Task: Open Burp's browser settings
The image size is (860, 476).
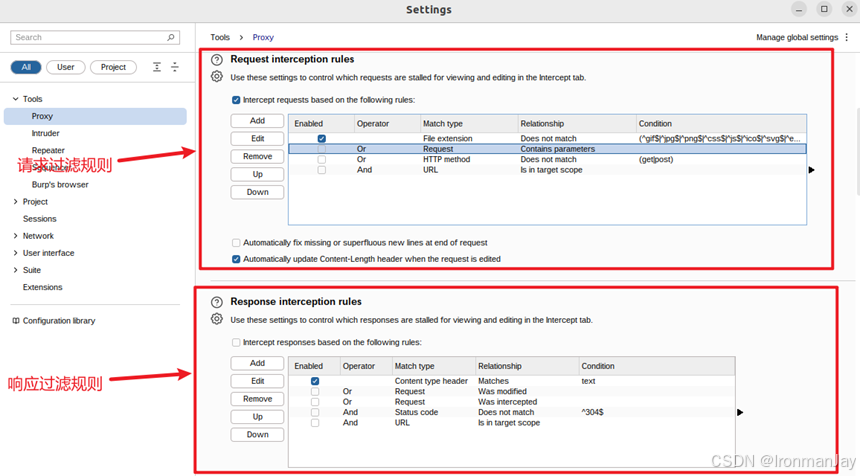Action: point(60,185)
